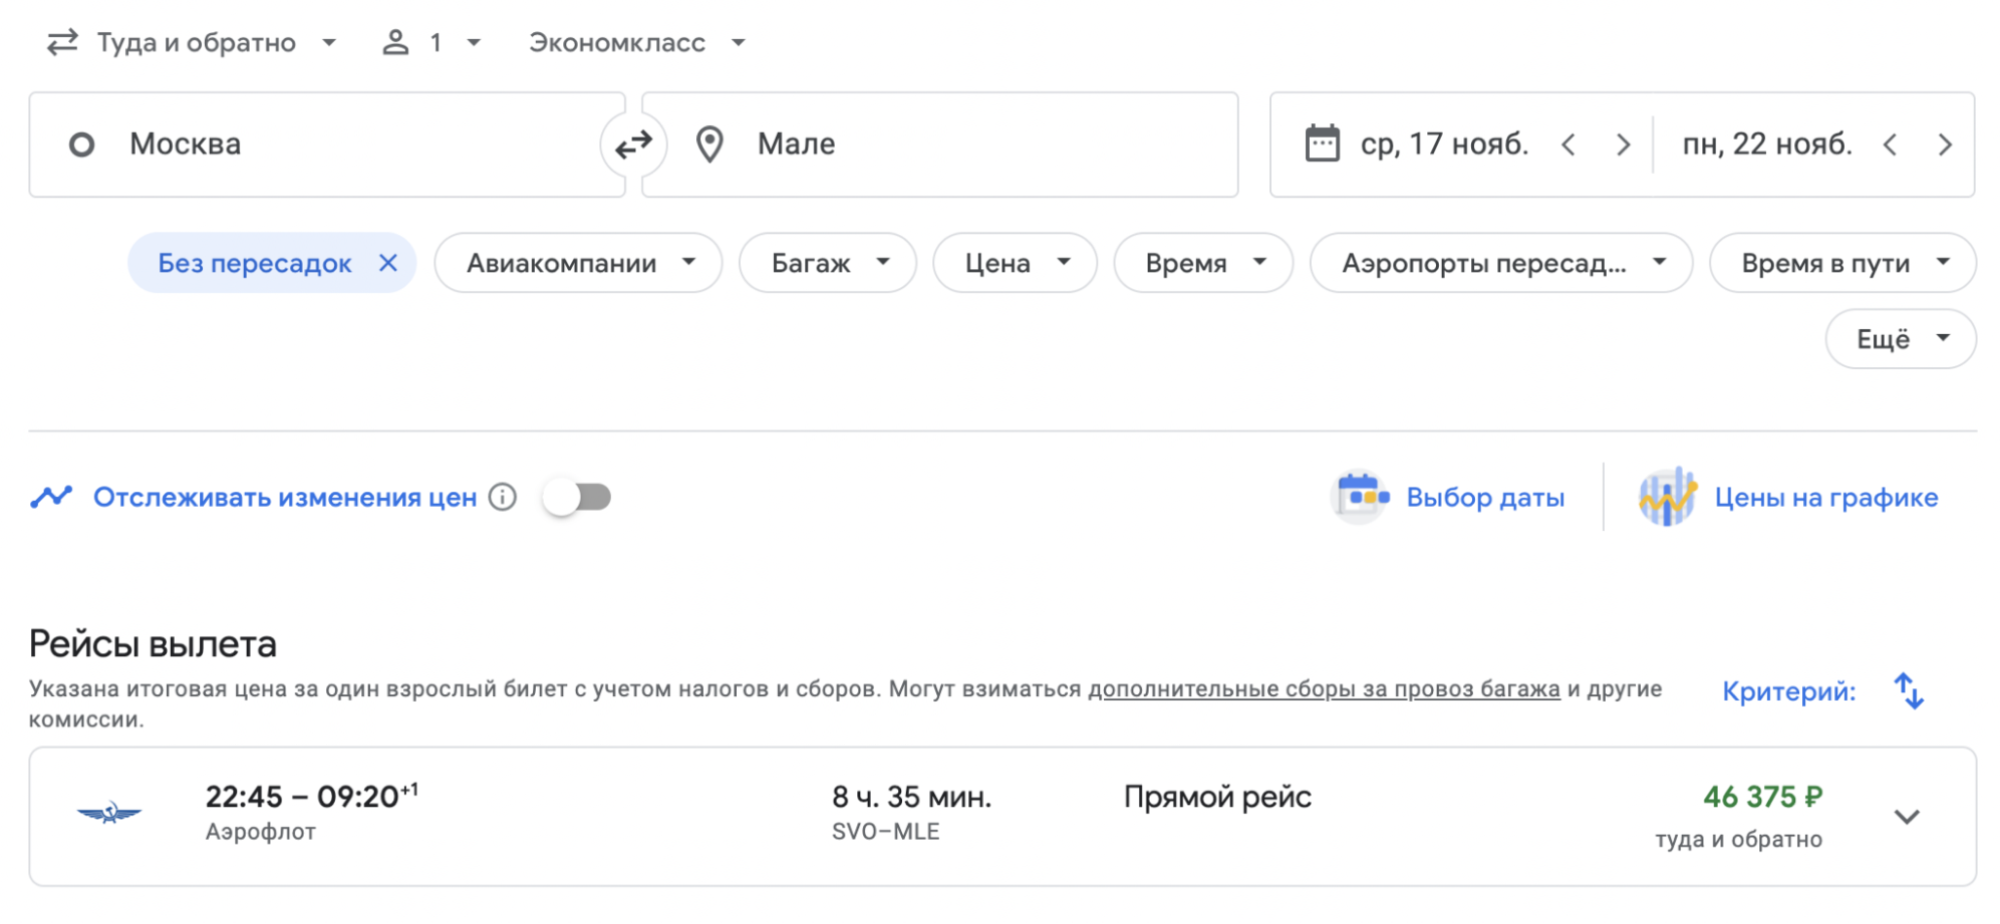Image resolution: width=2000 pixels, height=924 pixels.
Task: Click the Мале destination field
Action: [940, 145]
